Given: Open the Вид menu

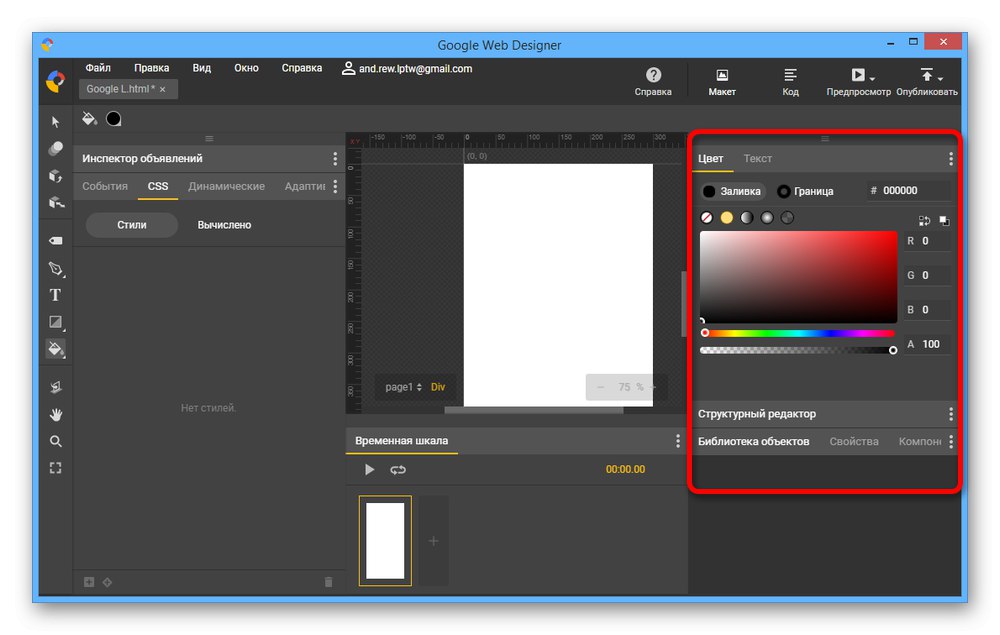Looking at the screenshot, I should 202,68.
